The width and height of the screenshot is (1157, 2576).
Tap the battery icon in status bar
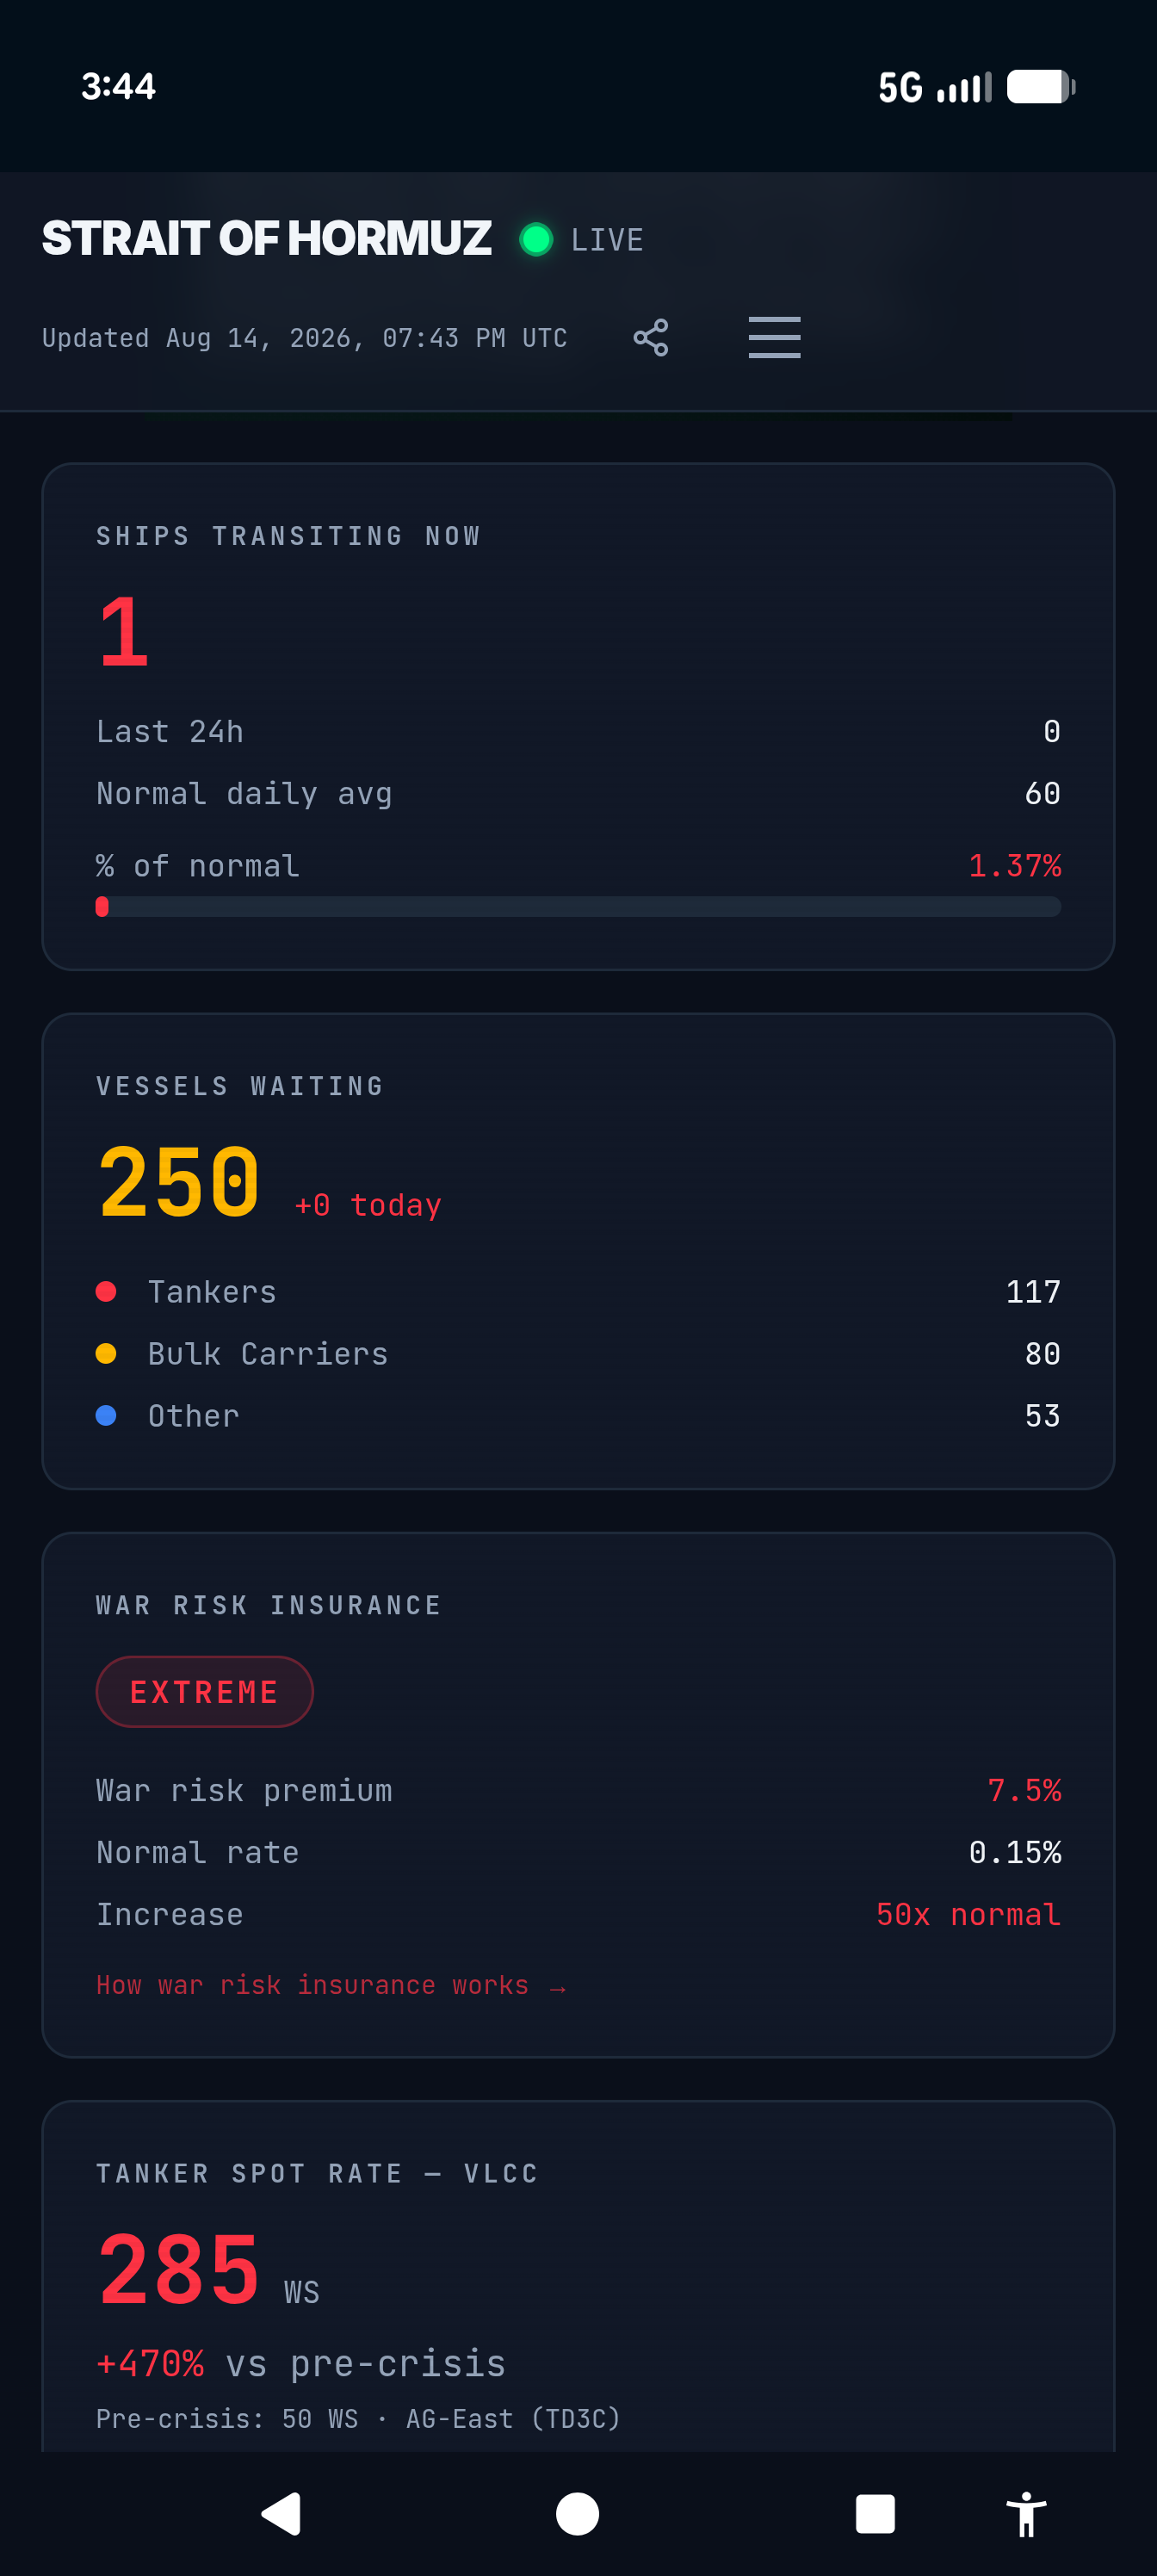click(1041, 87)
